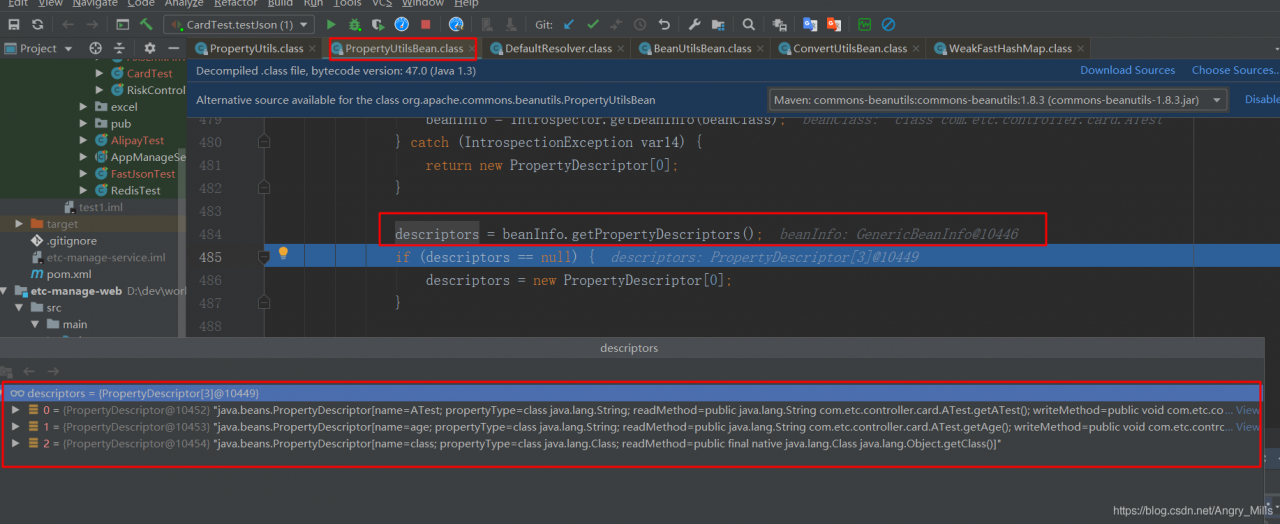Open Search Everywhere magnifier icon
Viewport: 1280px width, 524px height.
pyautogui.click(x=749, y=24)
